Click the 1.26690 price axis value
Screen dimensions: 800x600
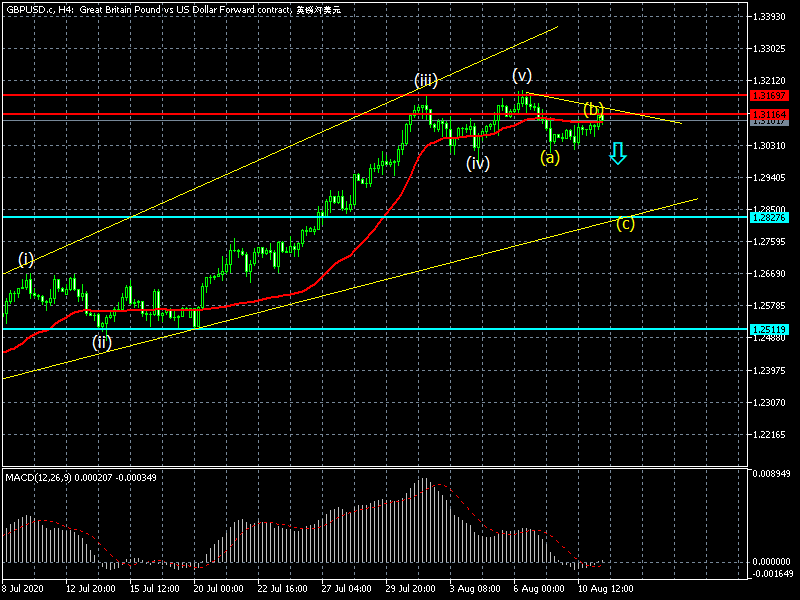769,274
